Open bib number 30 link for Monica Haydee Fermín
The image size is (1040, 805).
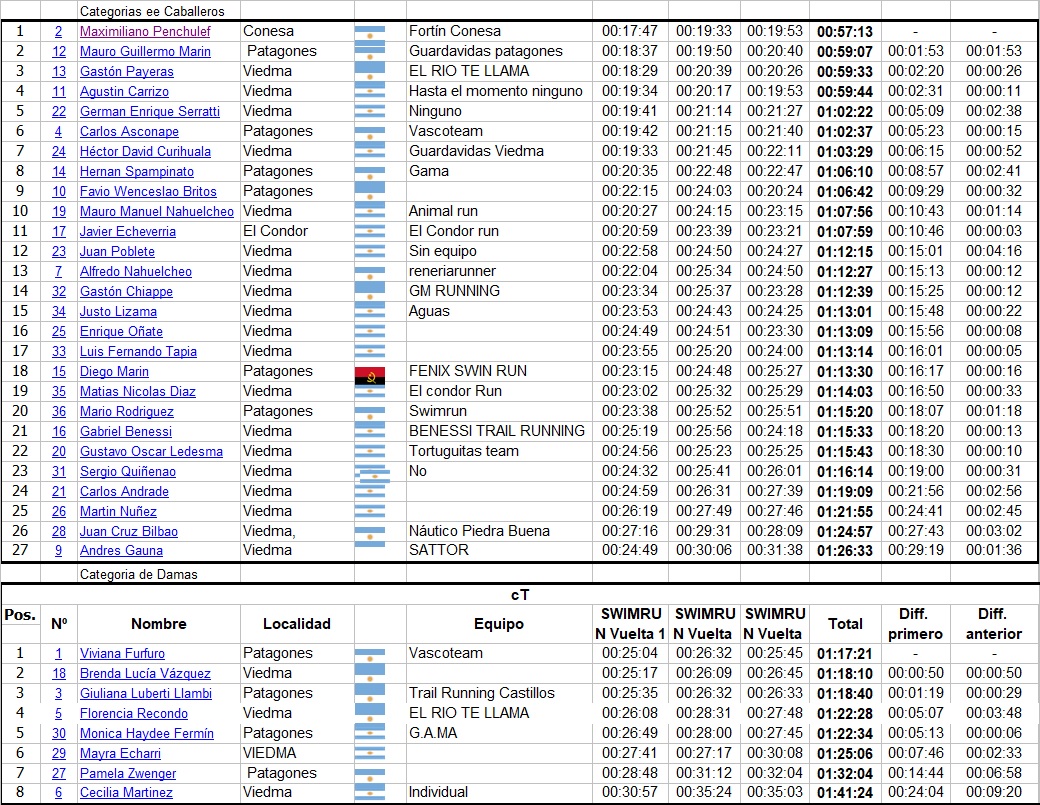pos(59,734)
